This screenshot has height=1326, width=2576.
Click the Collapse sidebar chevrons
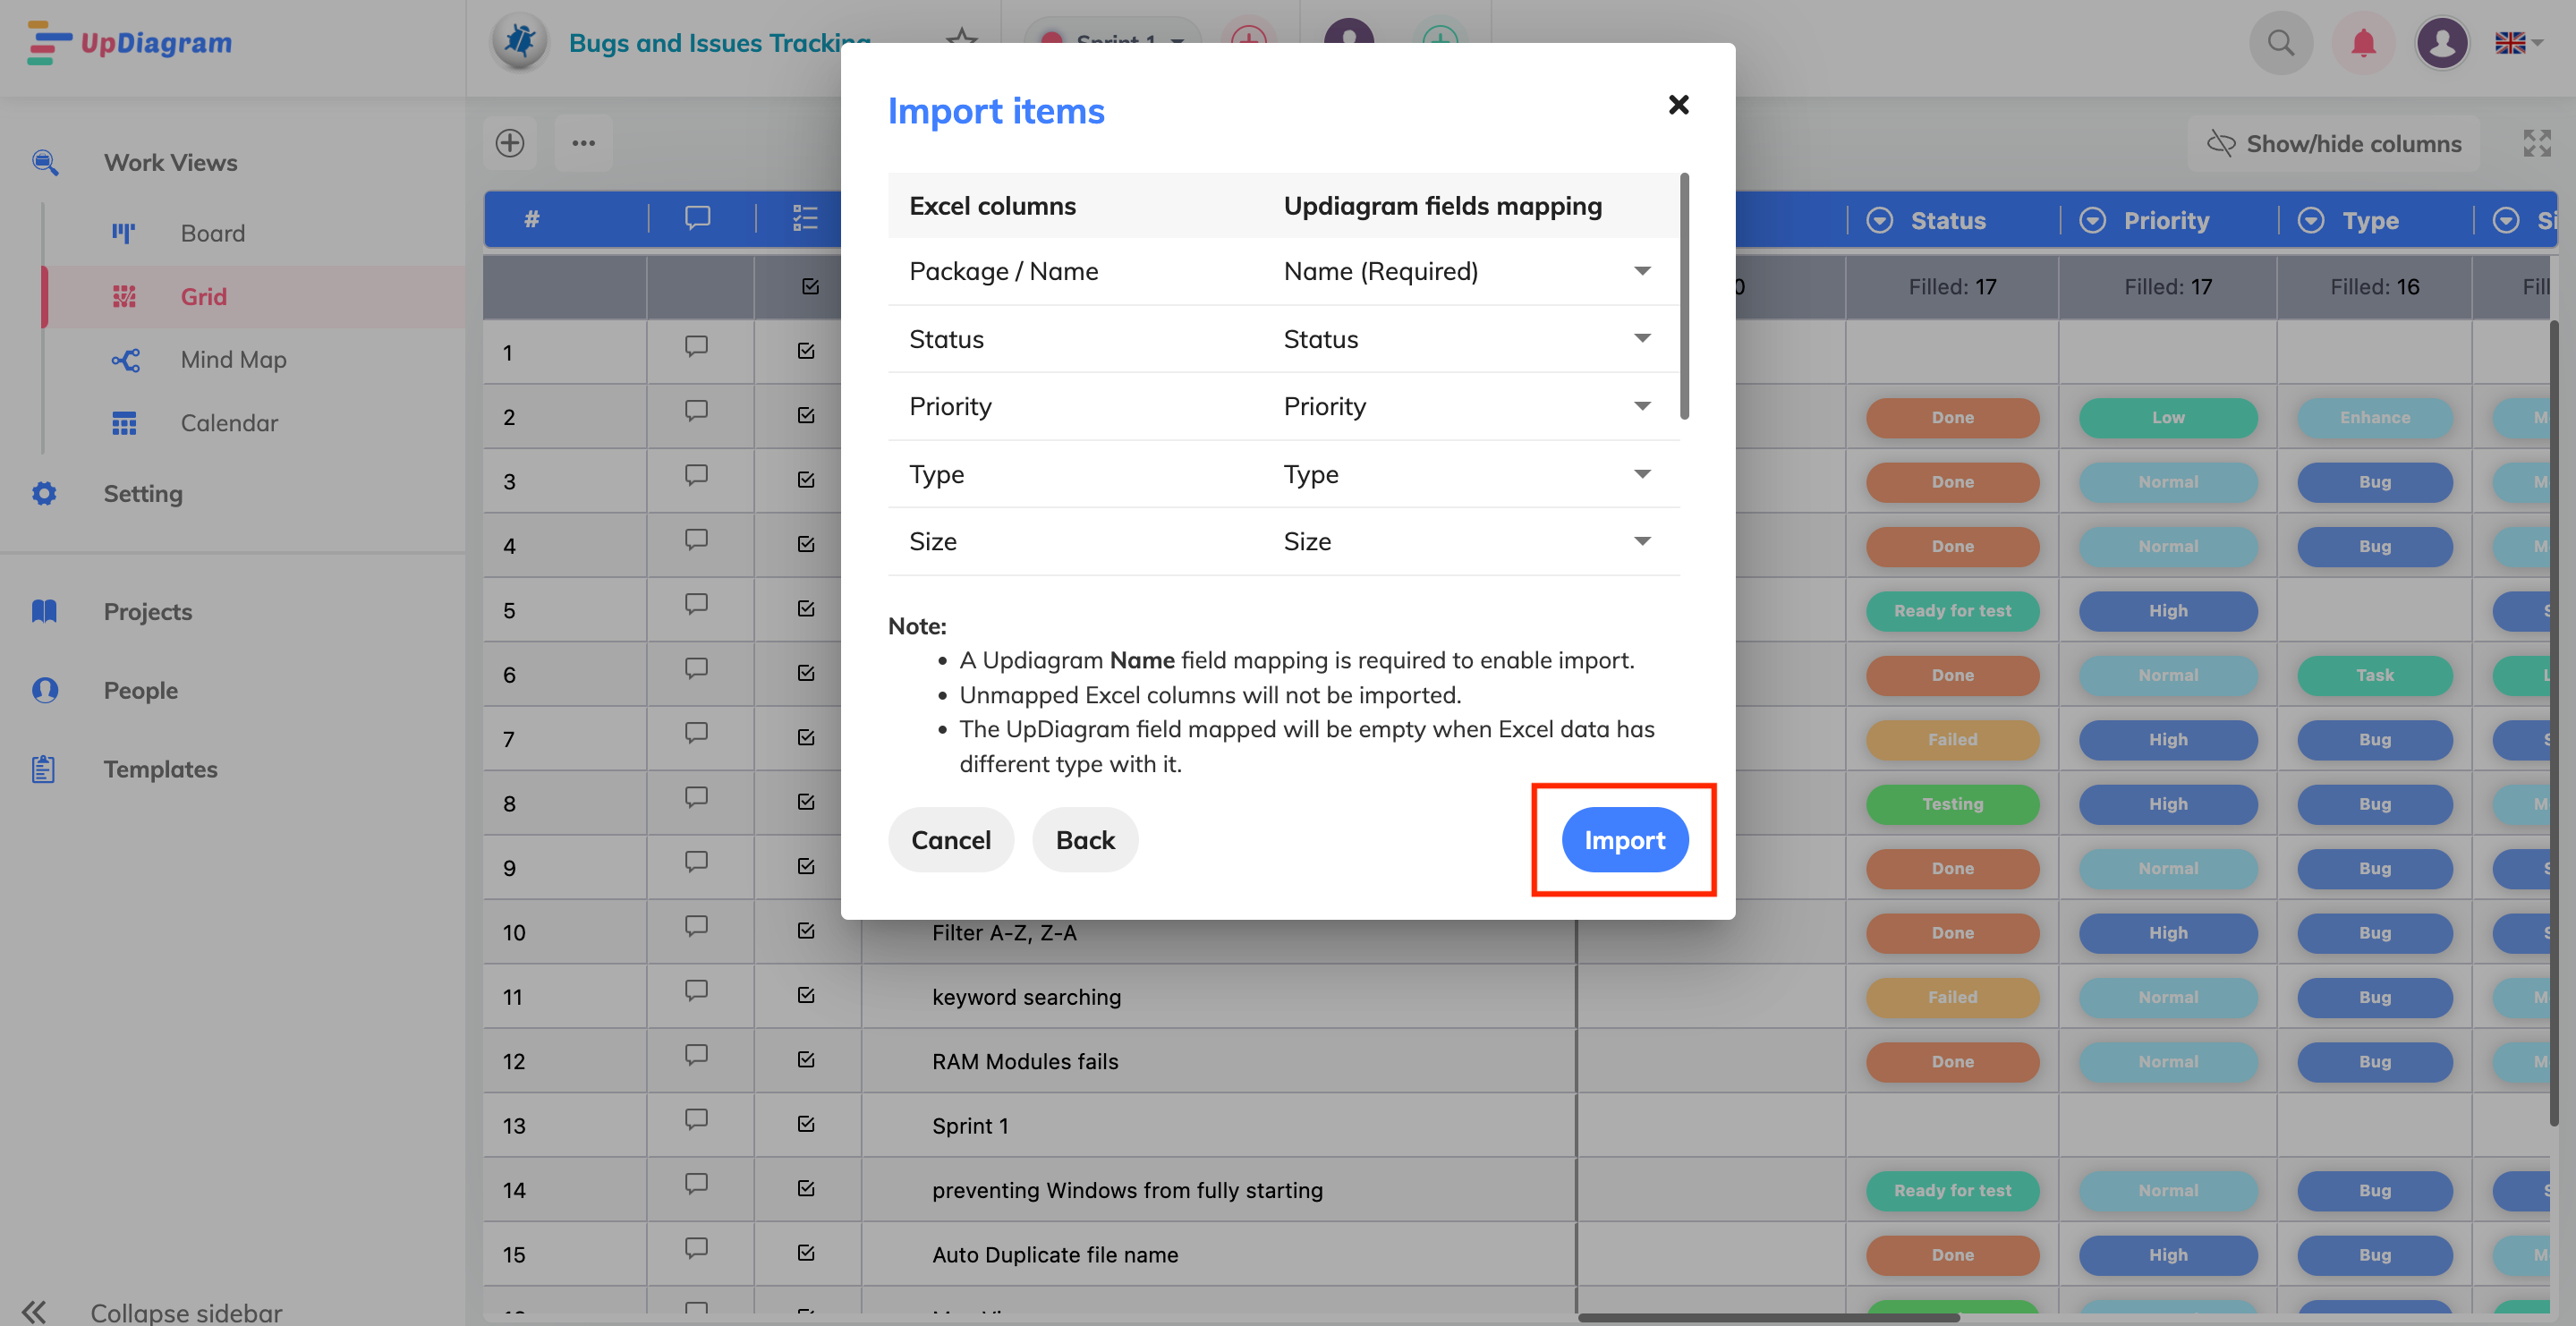click(34, 1311)
